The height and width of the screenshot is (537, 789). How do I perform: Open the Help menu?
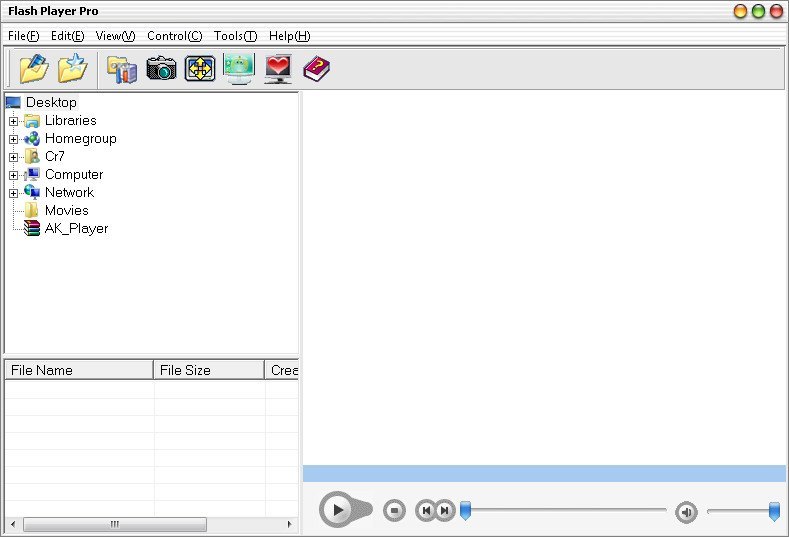coord(289,36)
